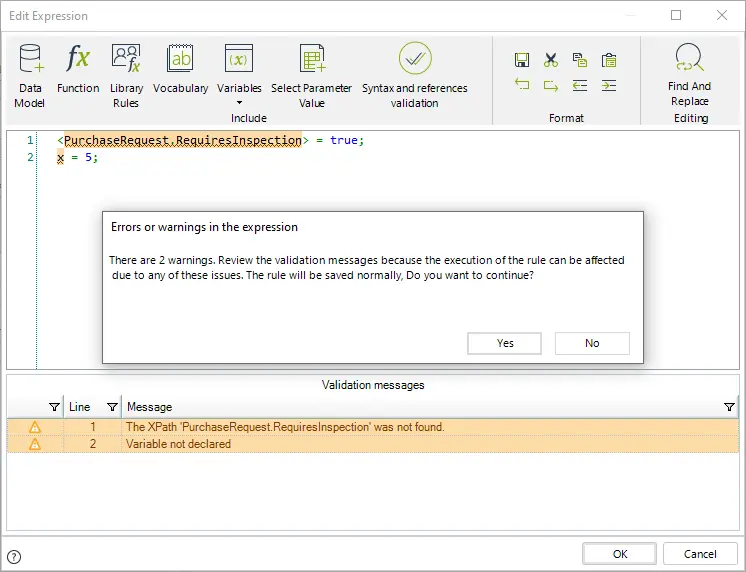This screenshot has width=746, height=572.
Task: Click the line 1 warning triangle icon
Action: click(35, 427)
